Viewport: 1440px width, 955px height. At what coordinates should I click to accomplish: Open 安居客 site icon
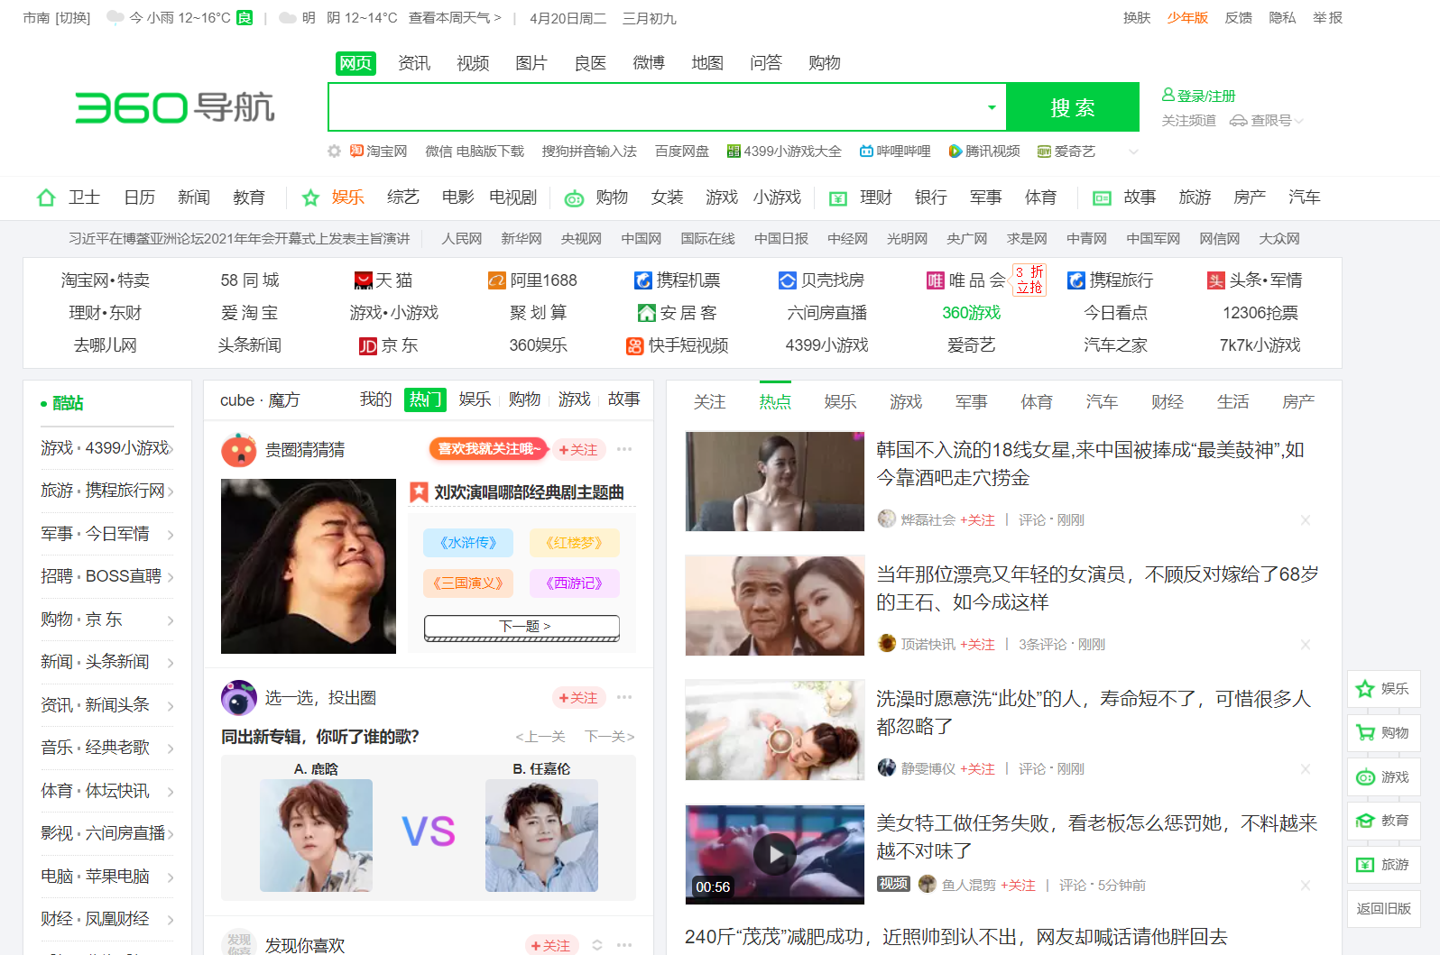(647, 313)
